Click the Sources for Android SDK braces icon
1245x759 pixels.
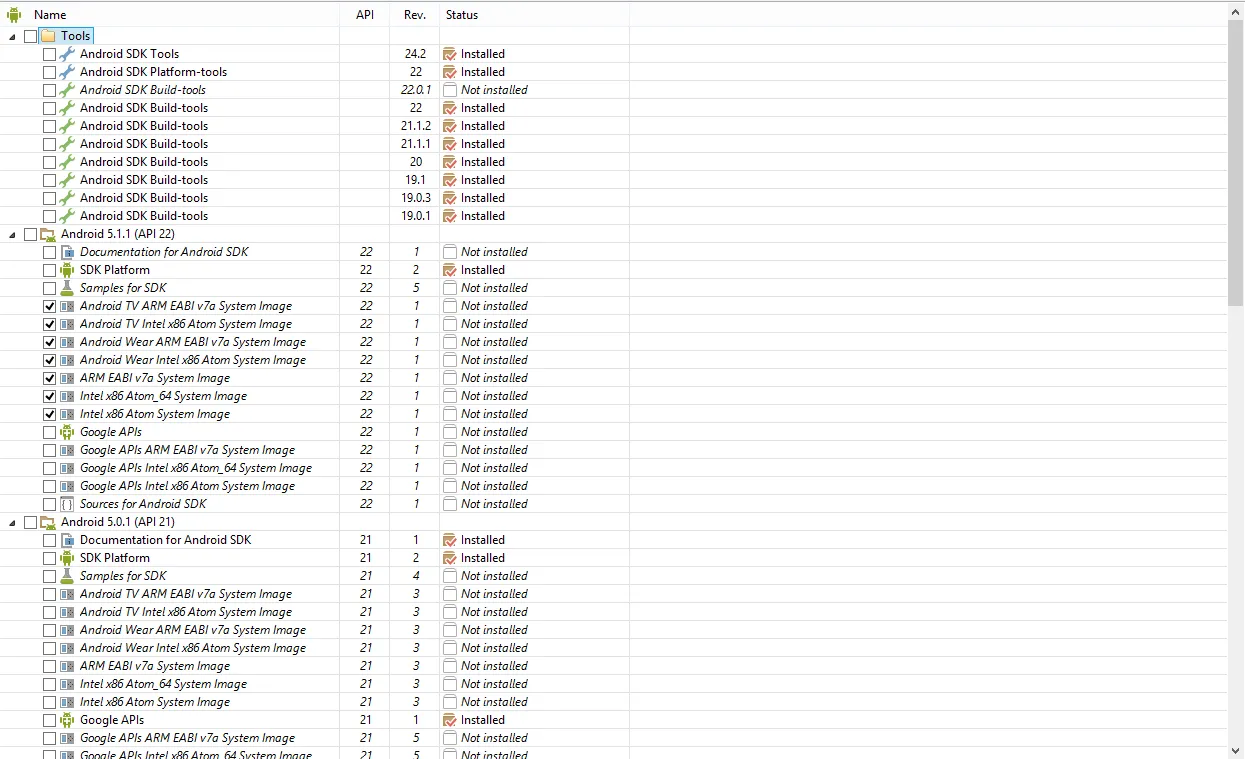coord(67,504)
